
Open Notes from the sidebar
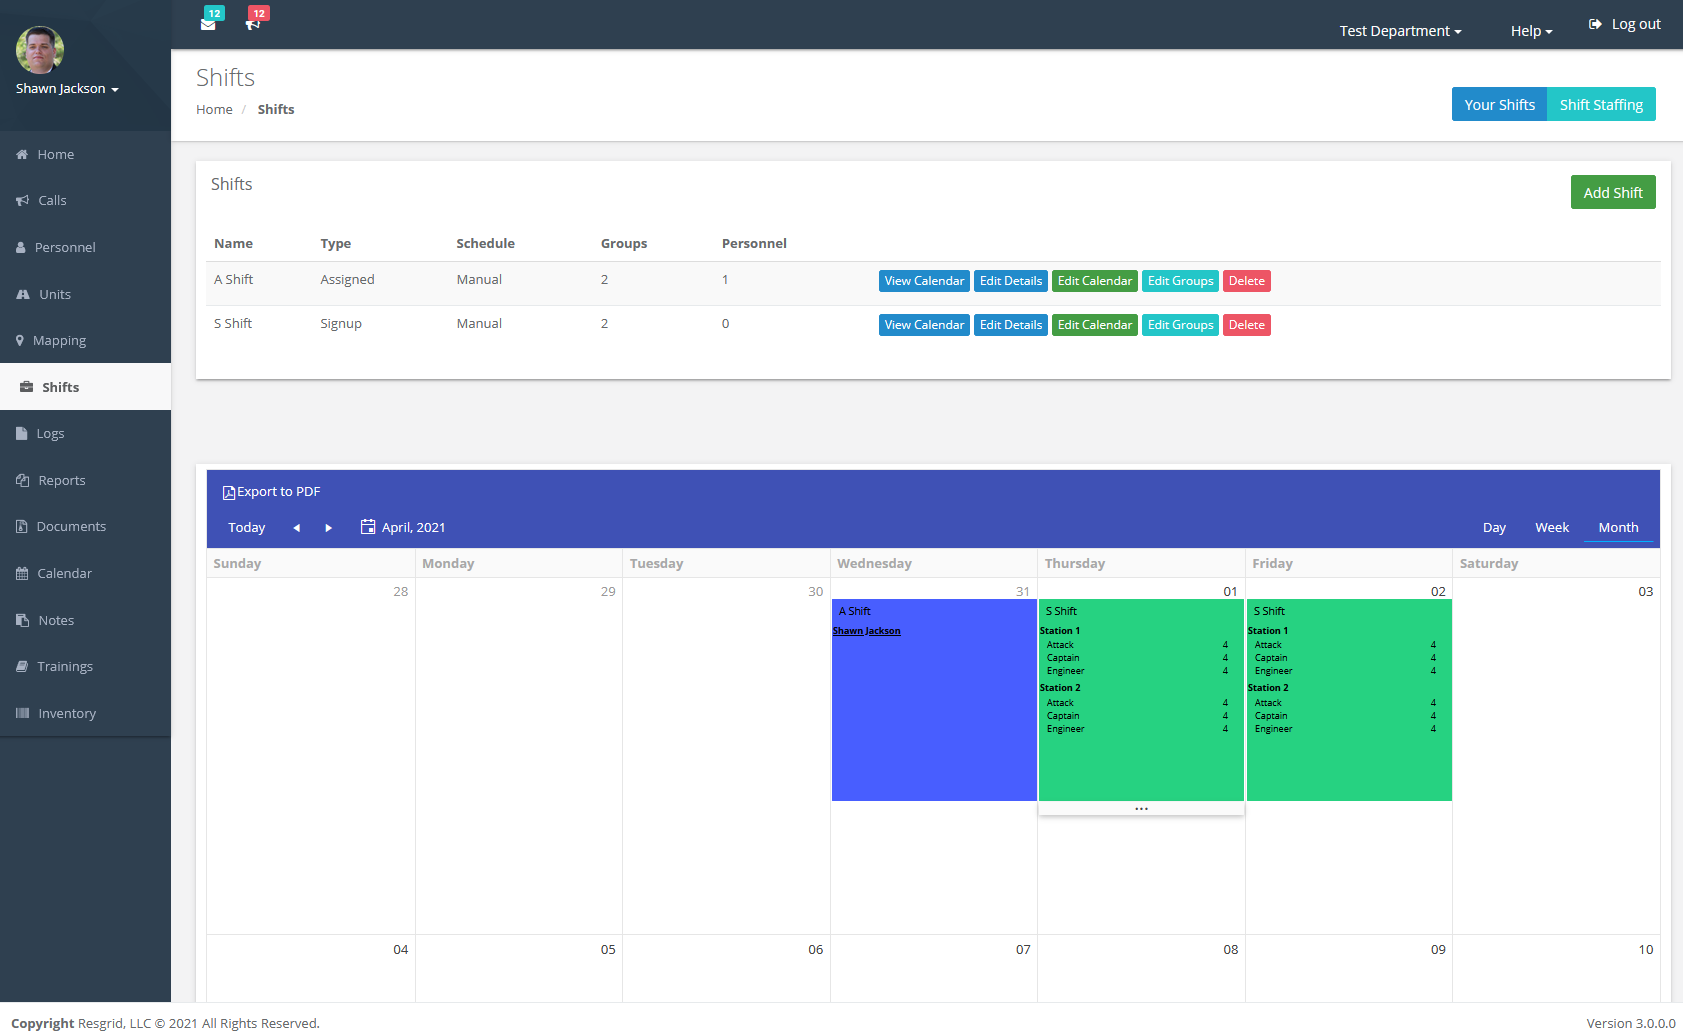coord(56,619)
